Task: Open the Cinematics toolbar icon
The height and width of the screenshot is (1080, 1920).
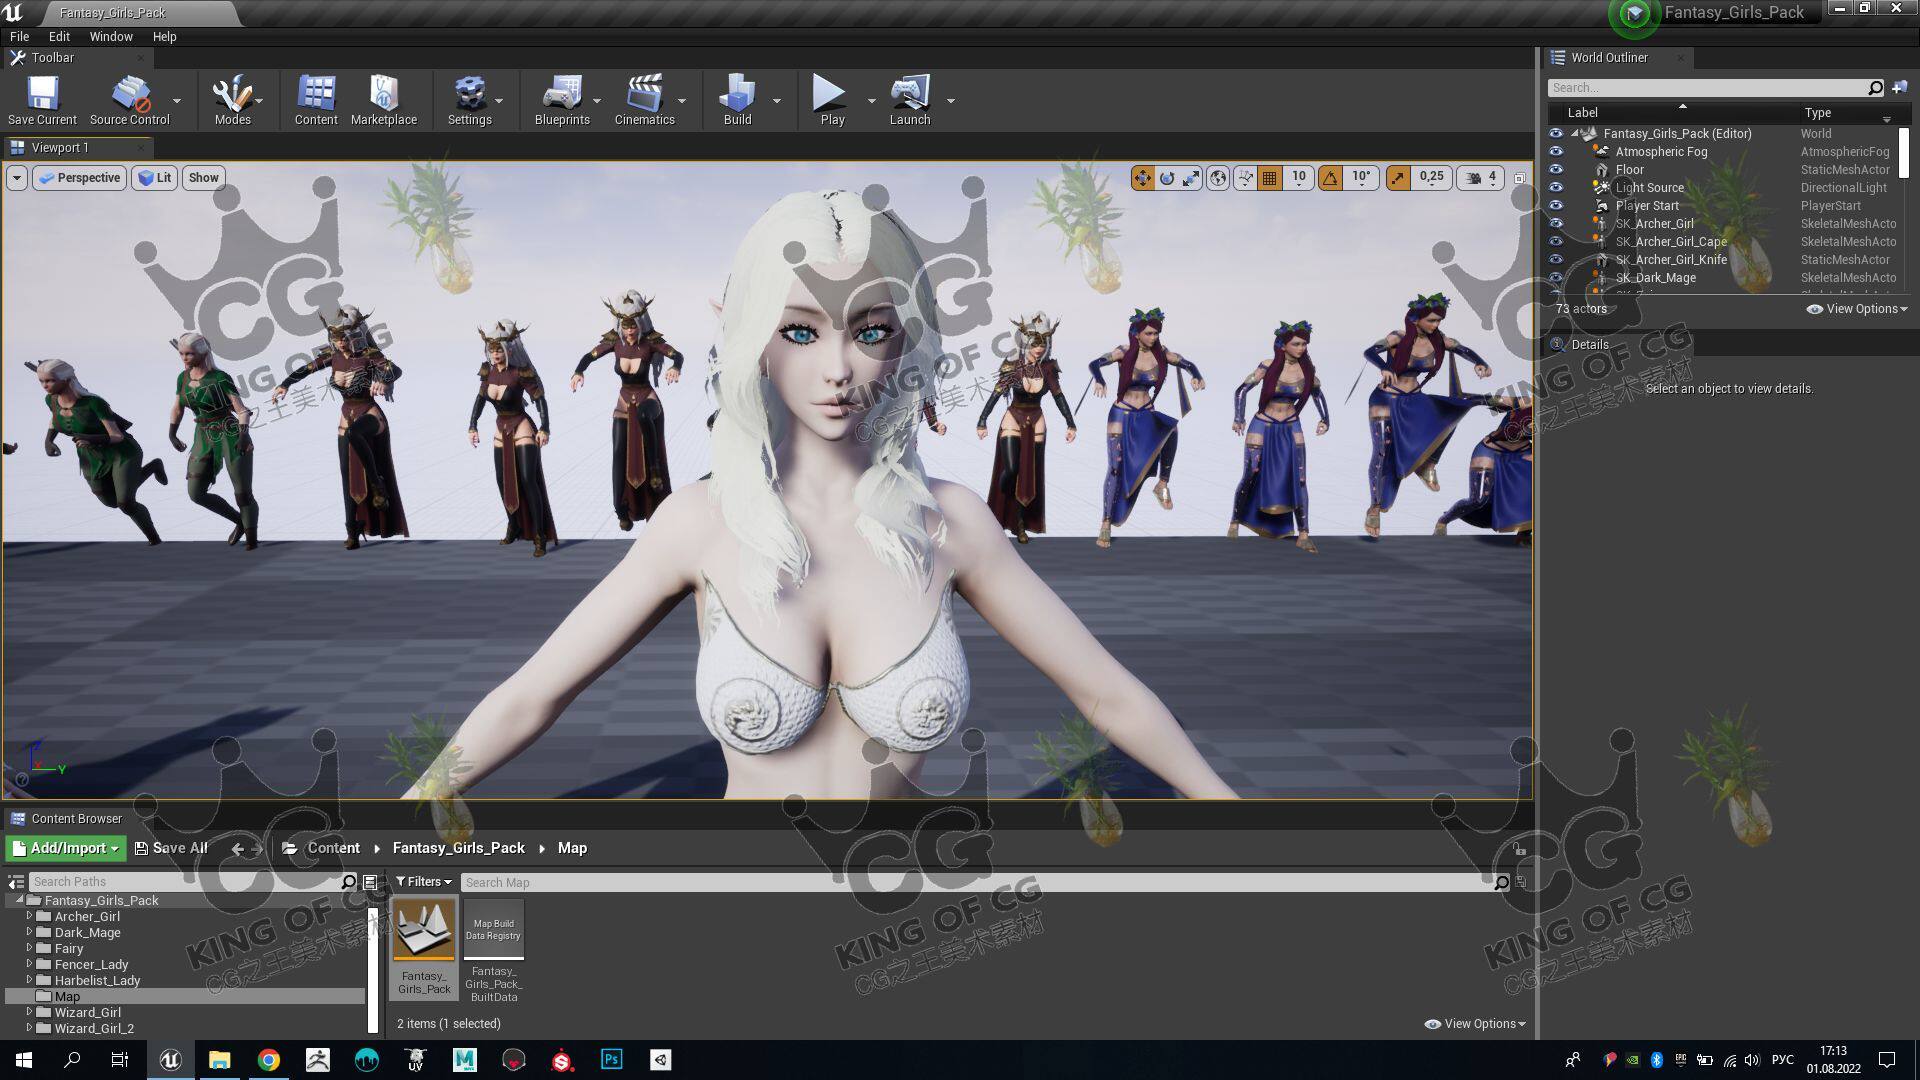Action: click(x=644, y=99)
